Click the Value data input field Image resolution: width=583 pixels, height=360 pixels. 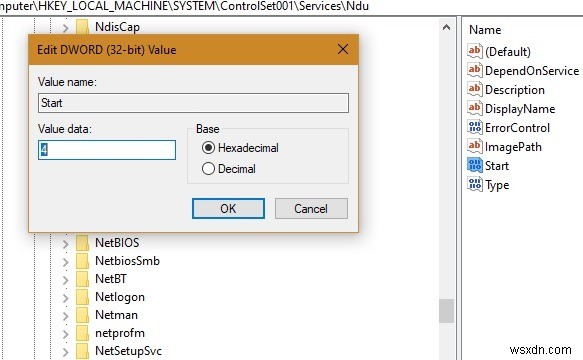(x=107, y=150)
